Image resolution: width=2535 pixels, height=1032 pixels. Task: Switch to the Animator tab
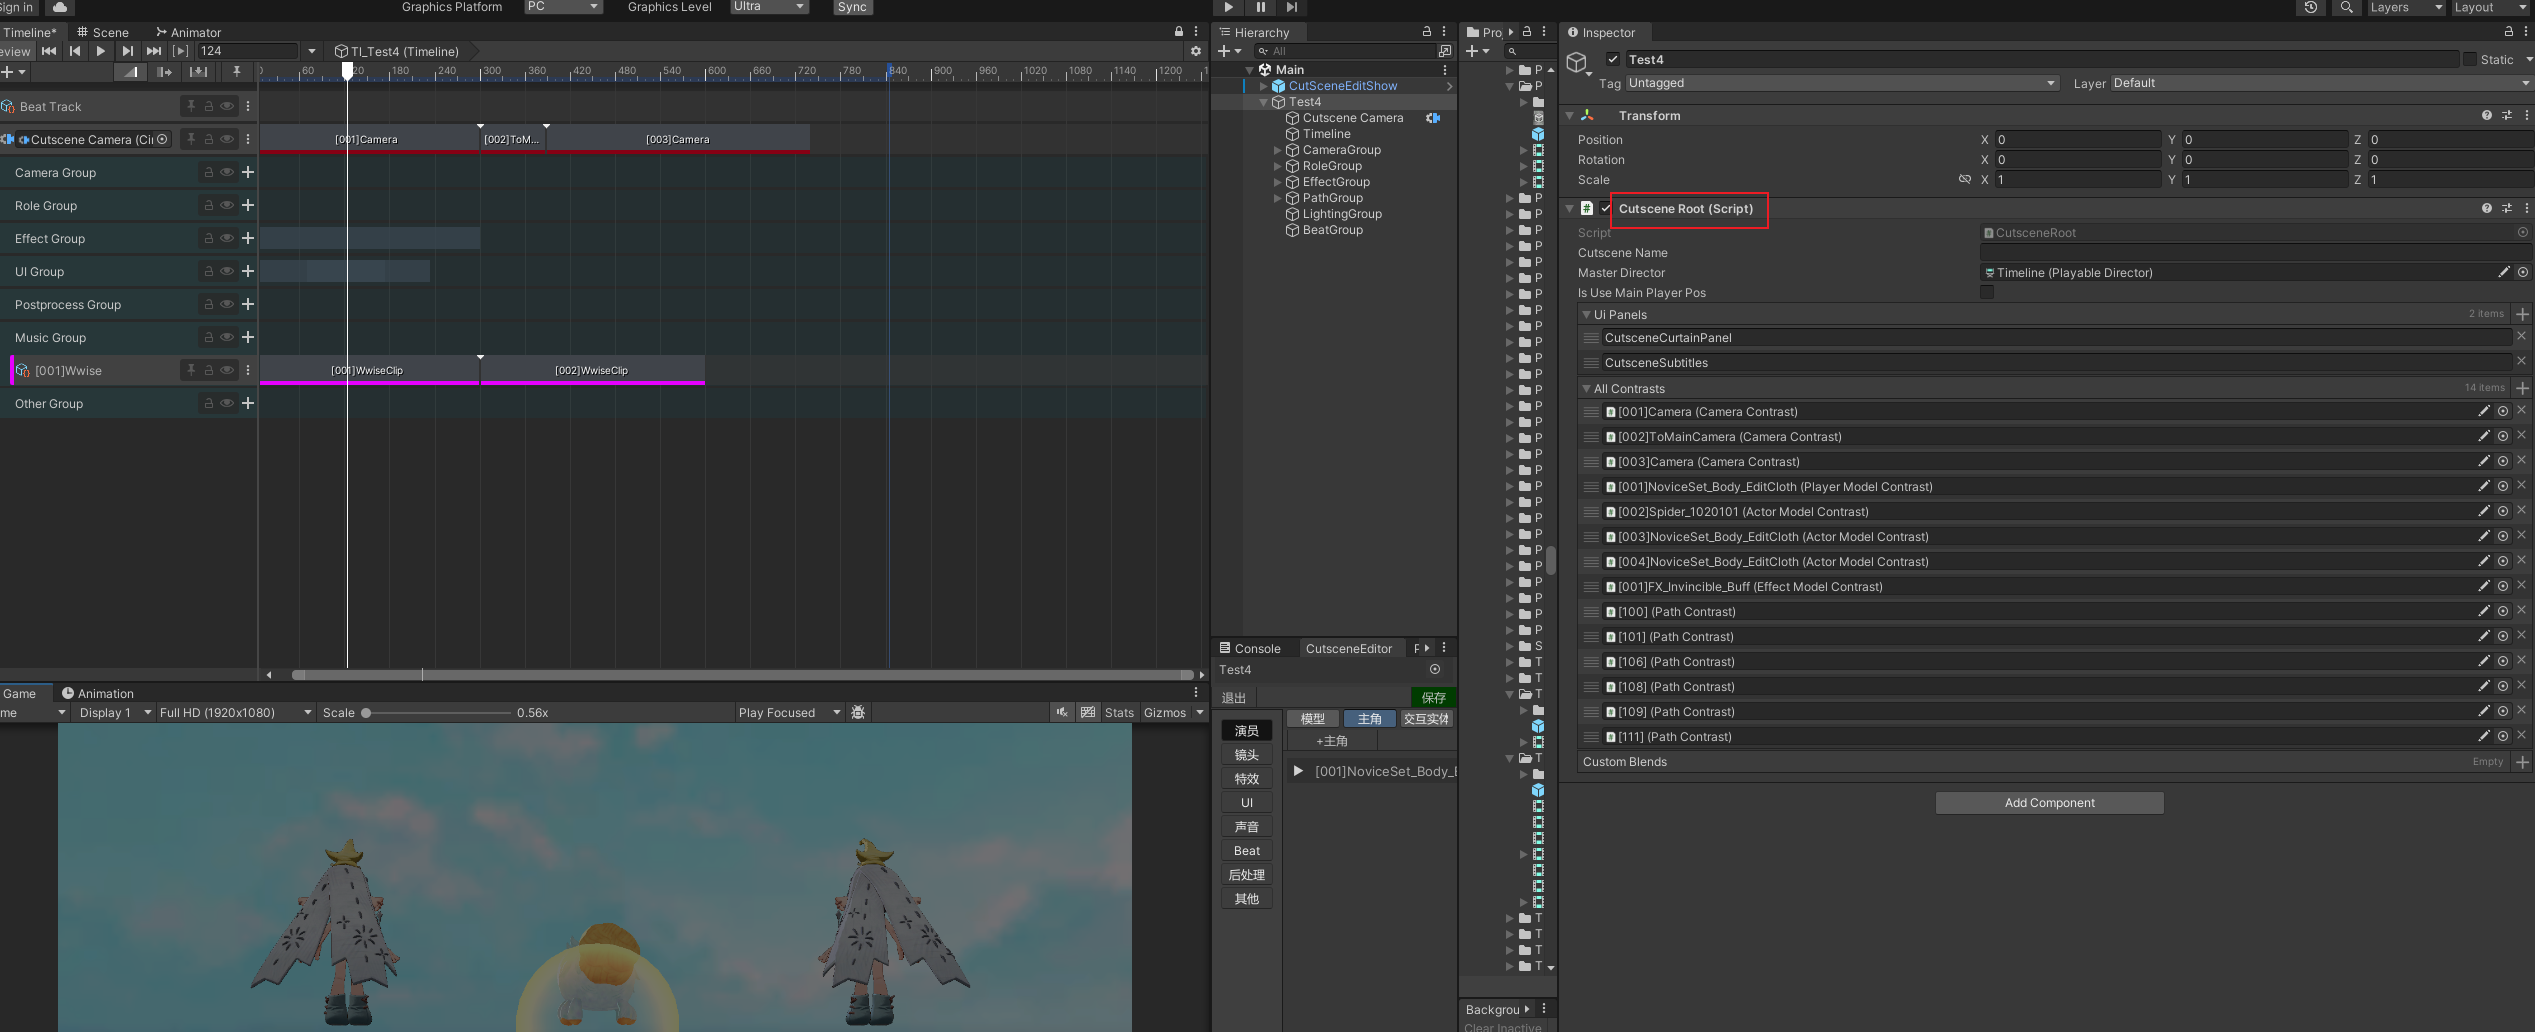click(188, 32)
